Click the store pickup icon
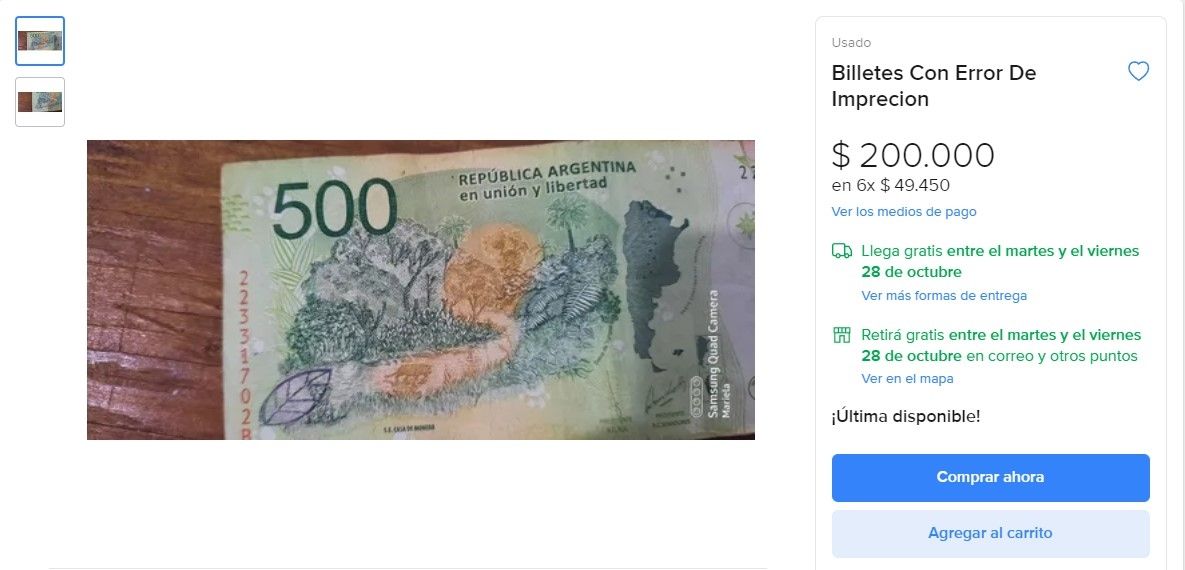The image size is (1185, 570). (x=842, y=335)
